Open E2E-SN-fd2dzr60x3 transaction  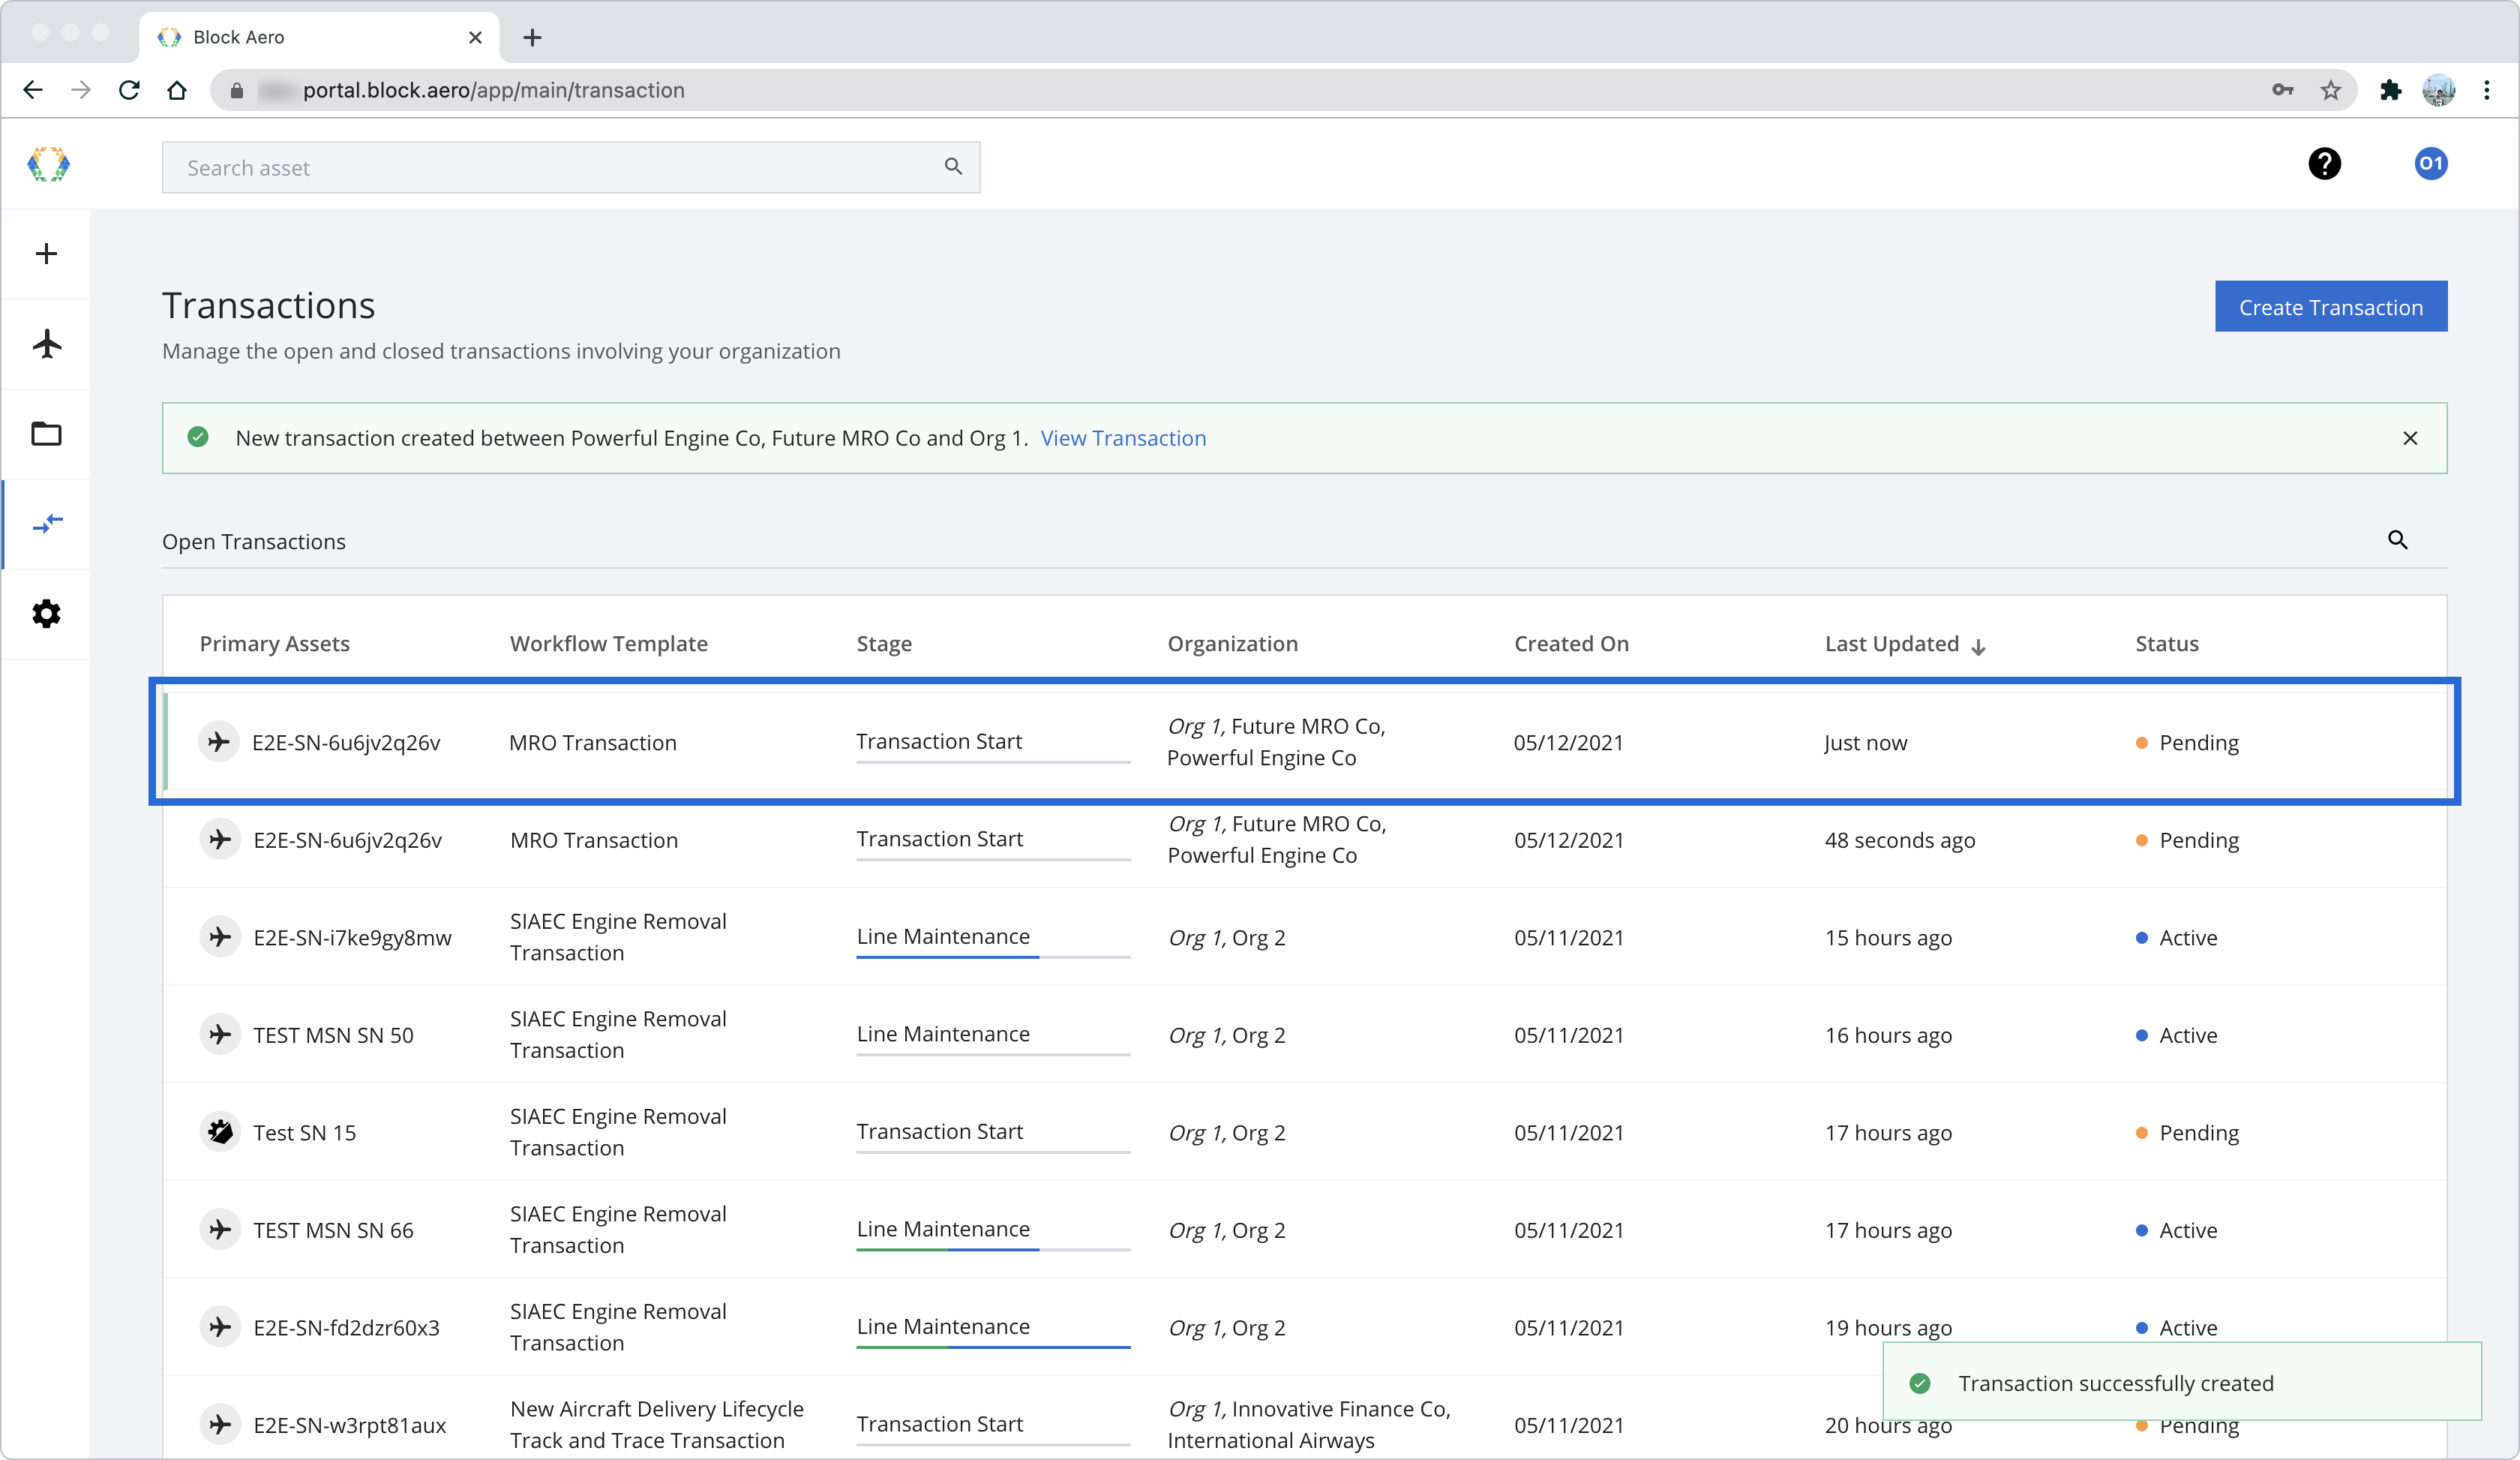(1304, 1327)
